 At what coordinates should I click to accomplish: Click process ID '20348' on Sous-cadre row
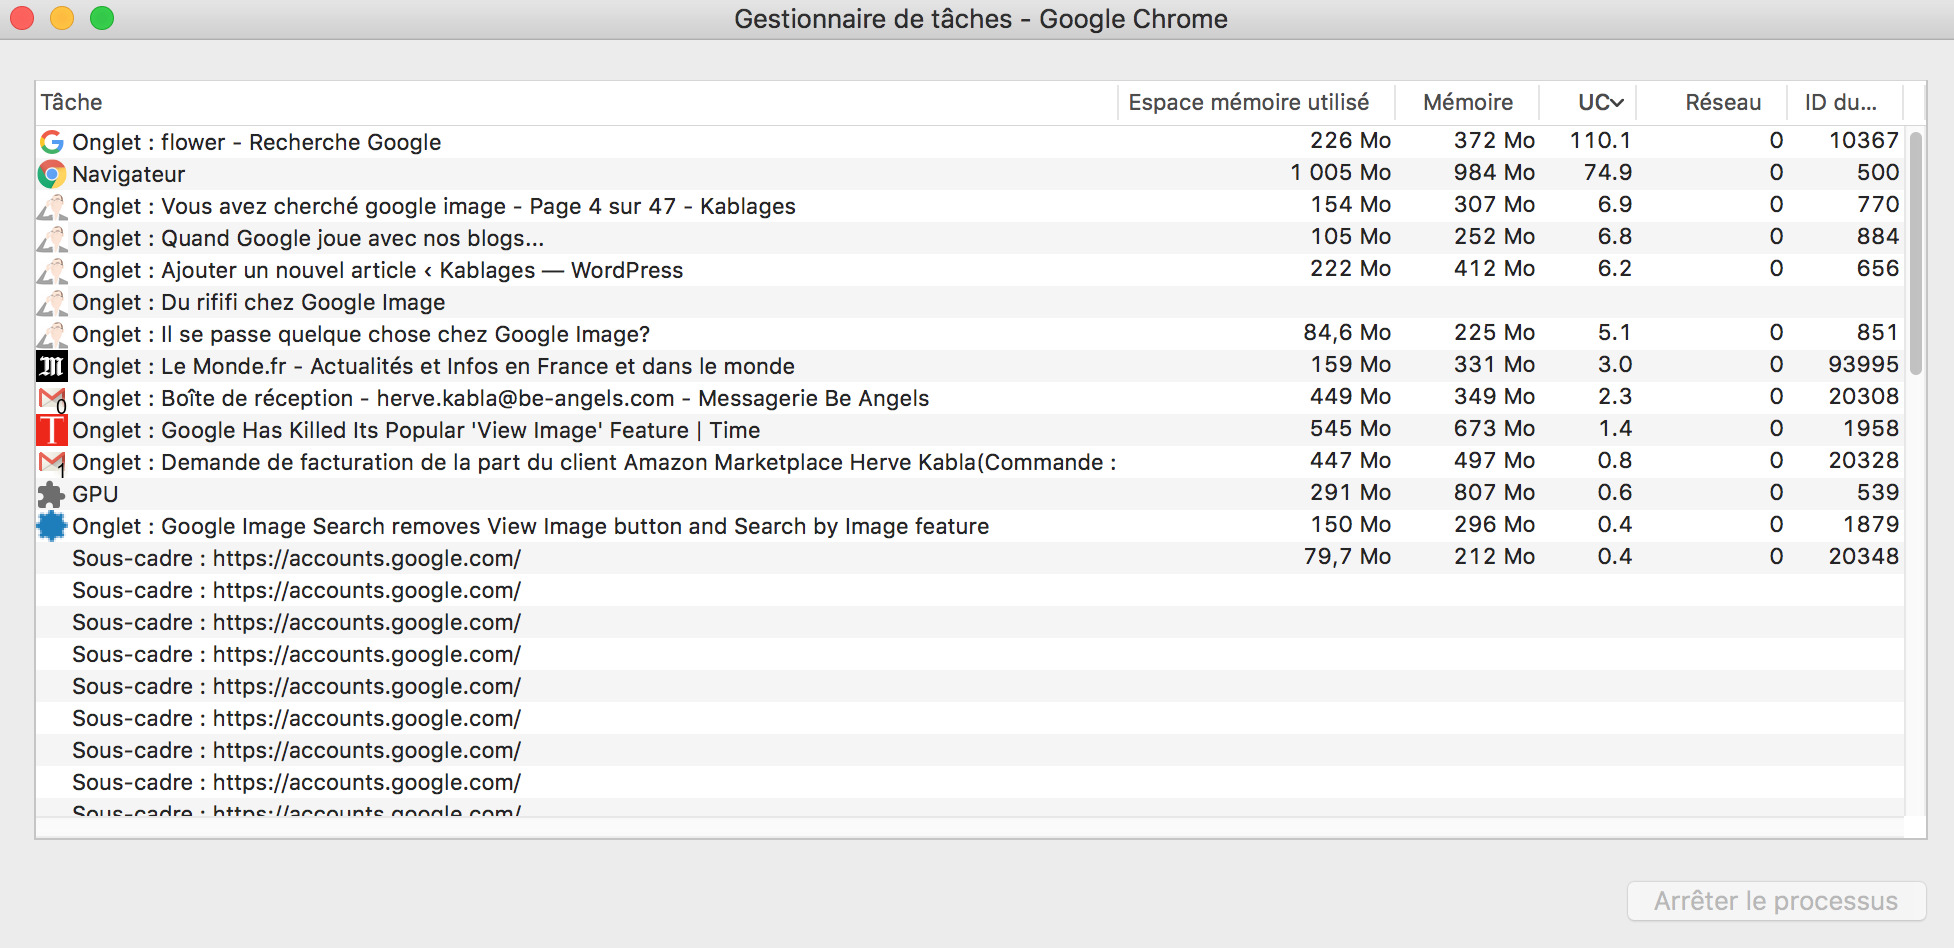click(1864, 556)
